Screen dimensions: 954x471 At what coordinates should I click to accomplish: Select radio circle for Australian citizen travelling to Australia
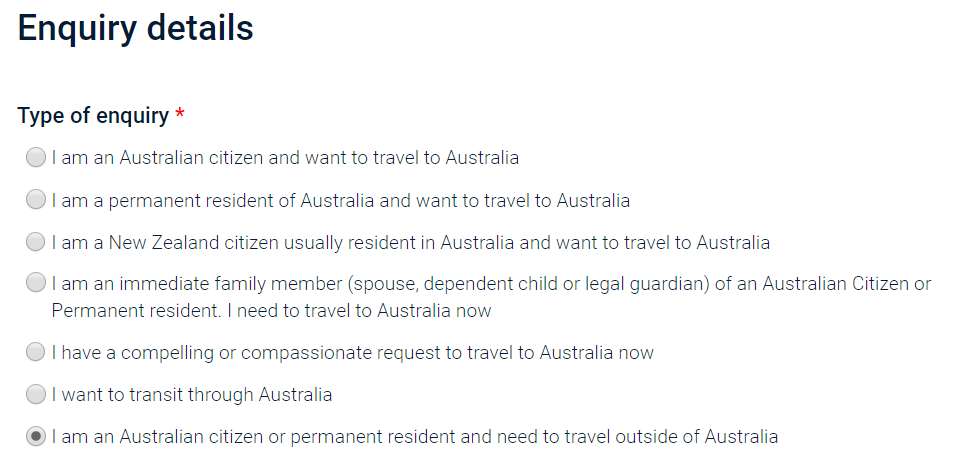36,157
